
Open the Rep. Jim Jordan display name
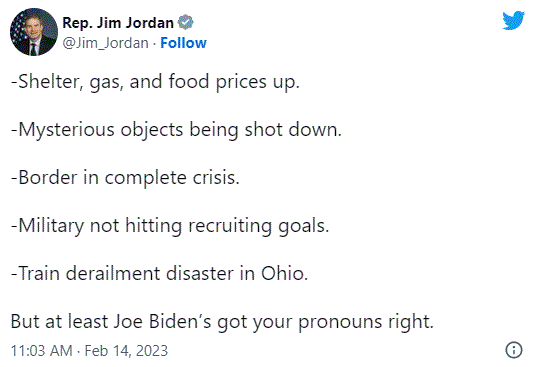(118, 23)
